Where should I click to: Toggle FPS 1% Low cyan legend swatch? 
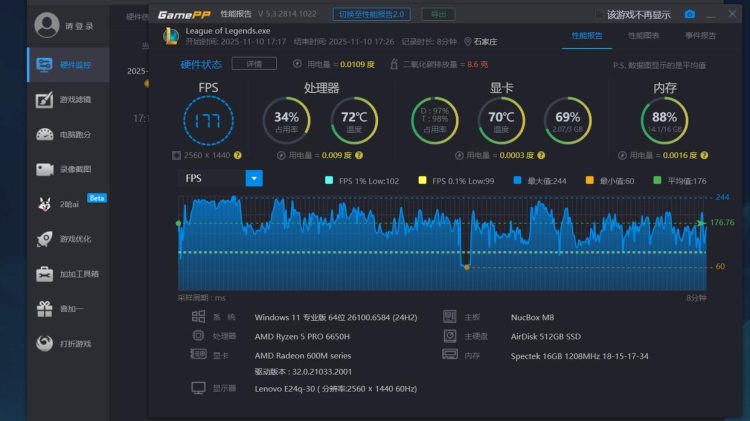tap(329, 180)
